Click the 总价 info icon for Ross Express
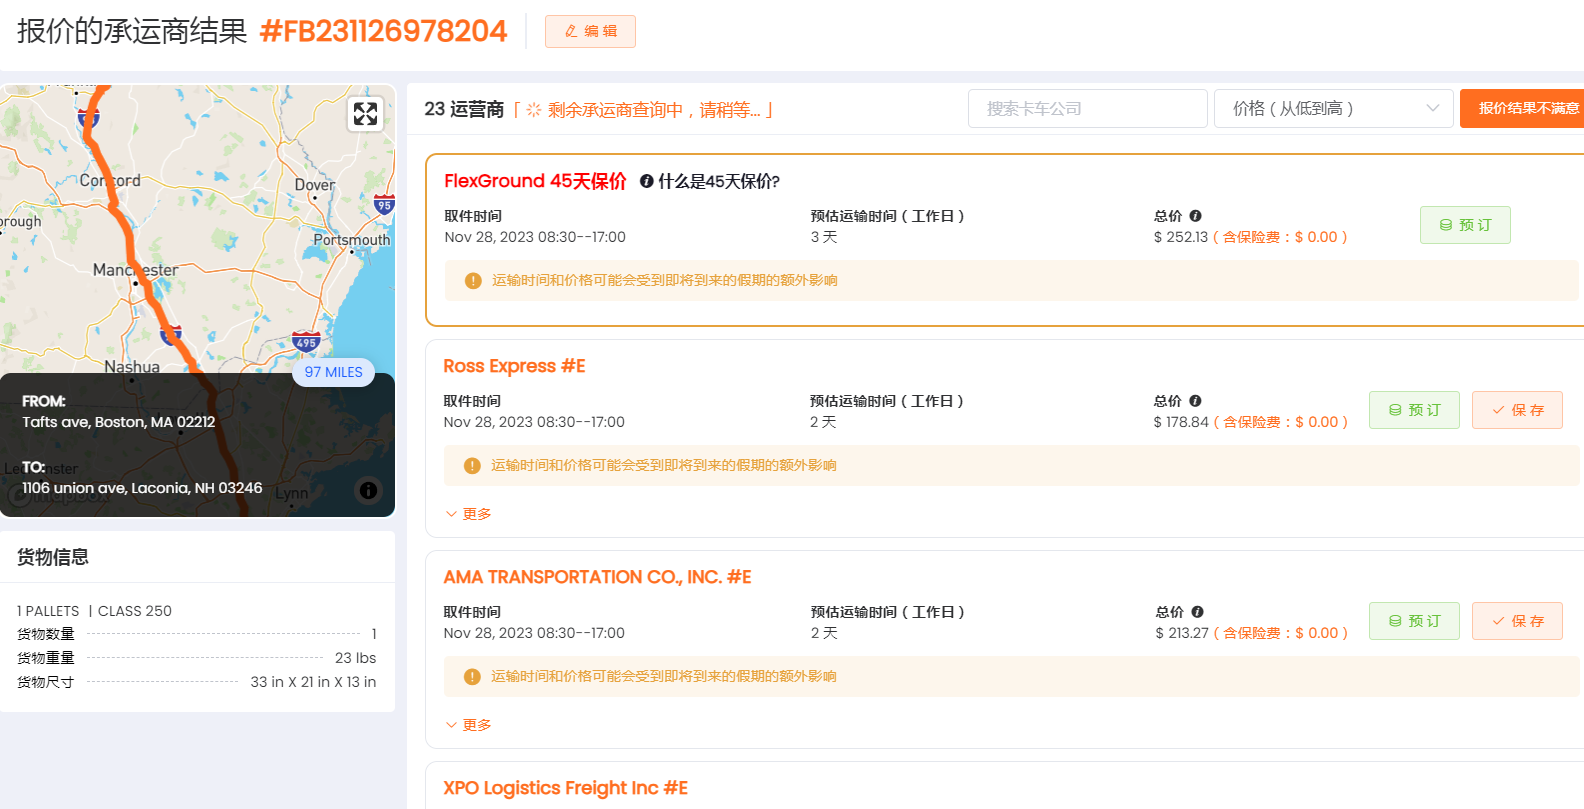 pyautogui.click(x=1195, y=401)
